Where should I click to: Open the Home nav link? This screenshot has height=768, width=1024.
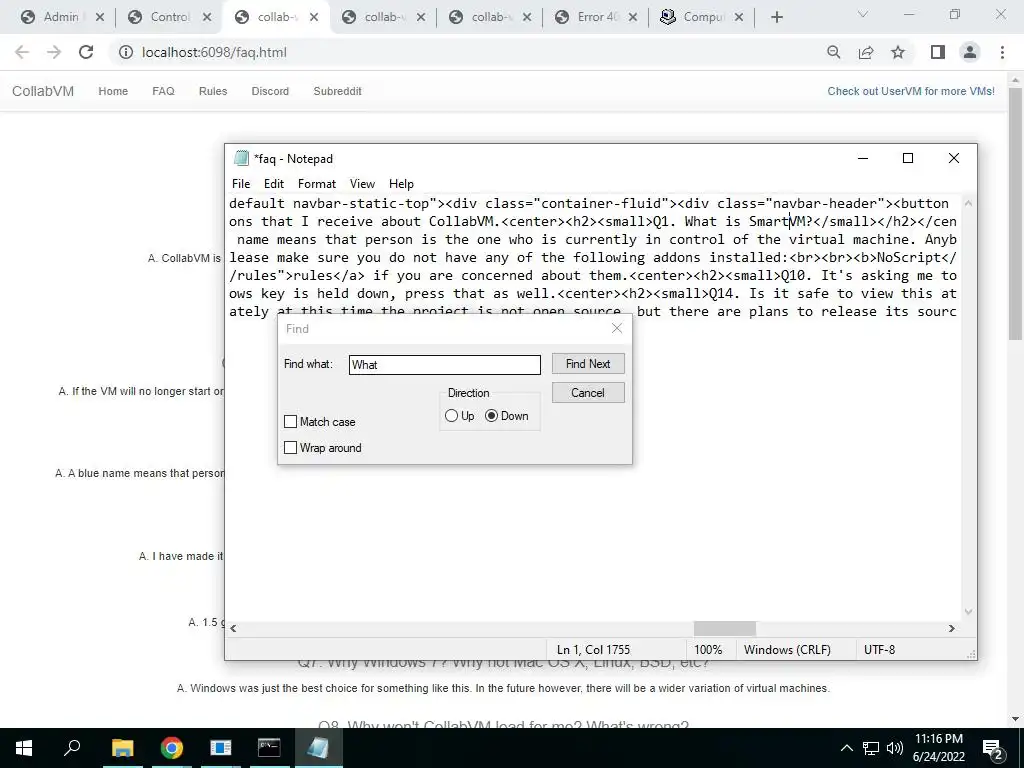click(113, 91)
